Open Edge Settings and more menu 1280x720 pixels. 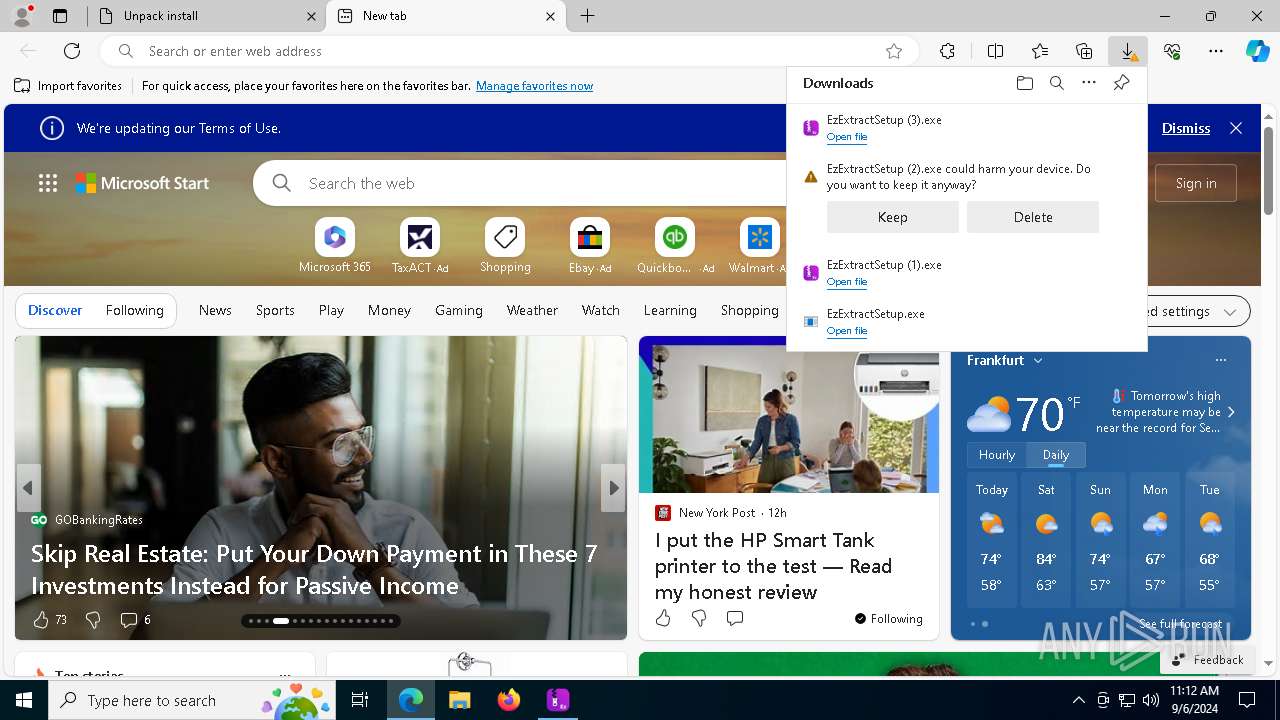pos(1216,51)
